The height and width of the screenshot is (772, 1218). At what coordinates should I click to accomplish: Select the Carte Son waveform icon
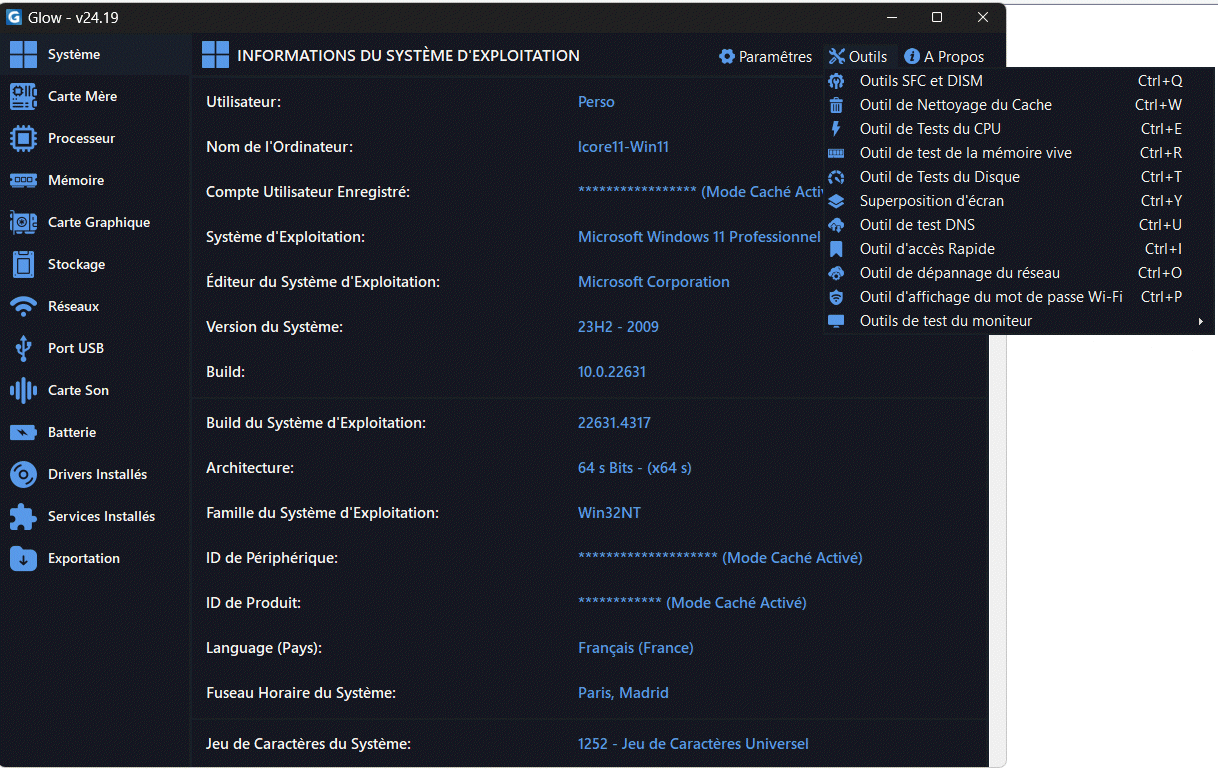point(23,390)
